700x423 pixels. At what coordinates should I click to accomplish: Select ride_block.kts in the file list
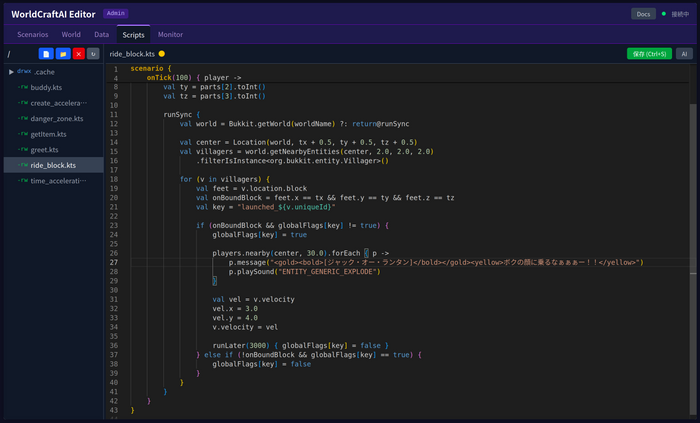coord(54,165)
